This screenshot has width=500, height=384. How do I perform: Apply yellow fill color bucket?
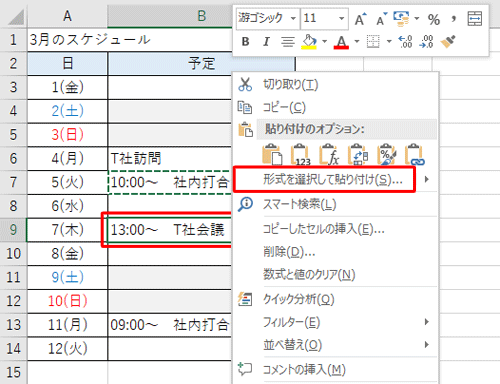click(309, 42)
